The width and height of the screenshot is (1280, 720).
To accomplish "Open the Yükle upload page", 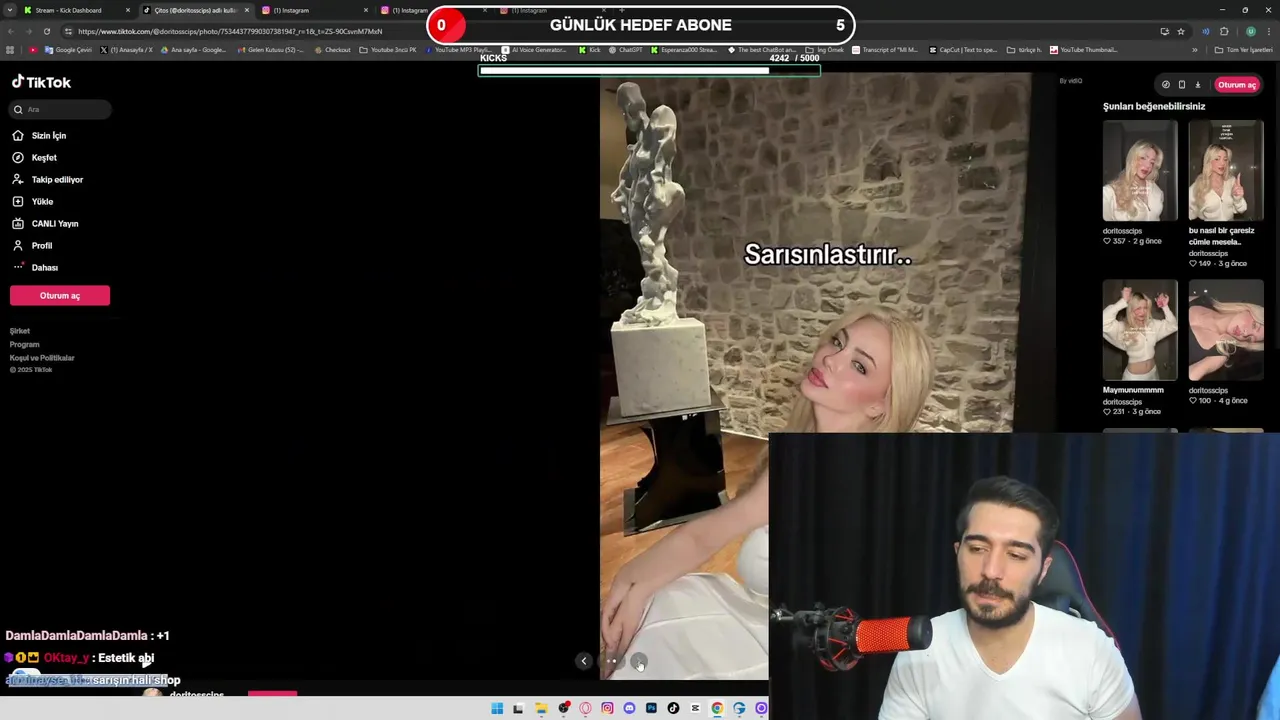I will point(32,201).
